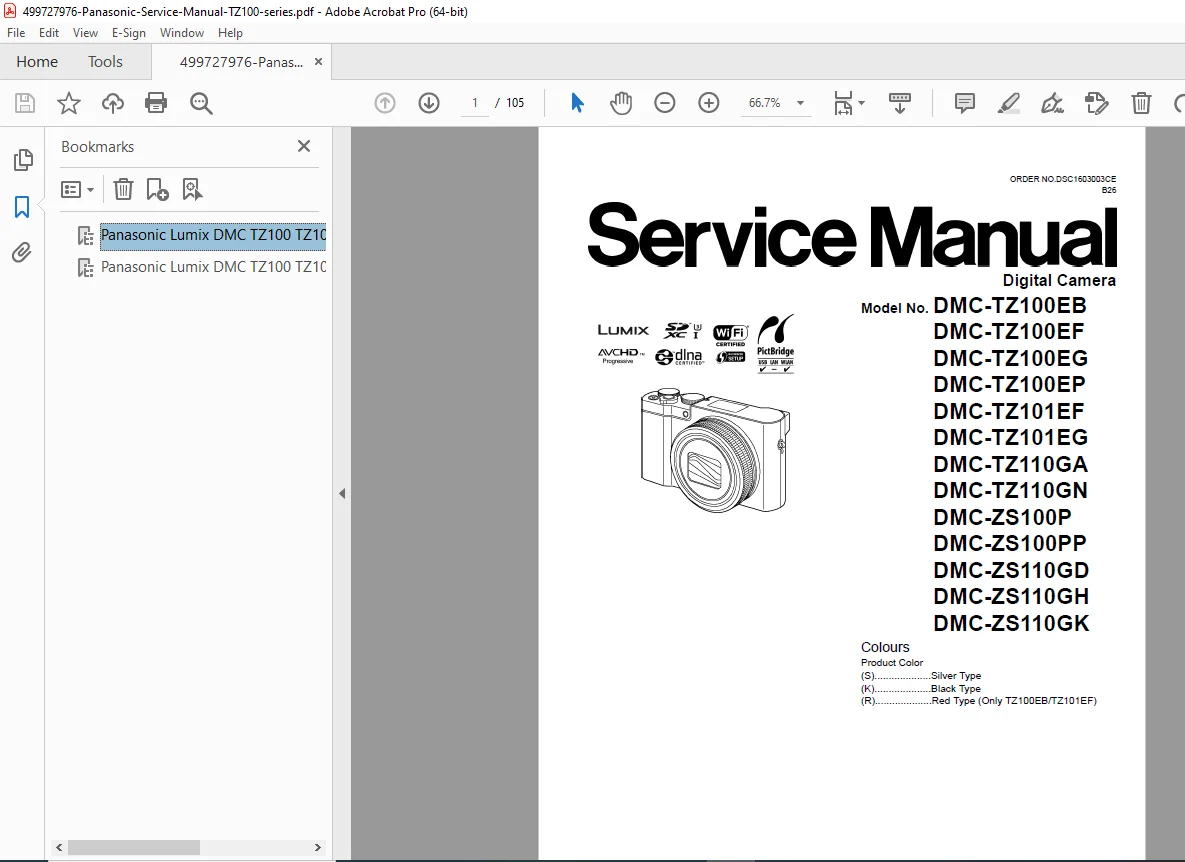
Task: Click the Service Manual title text
Action: click(x=852, y=235)
